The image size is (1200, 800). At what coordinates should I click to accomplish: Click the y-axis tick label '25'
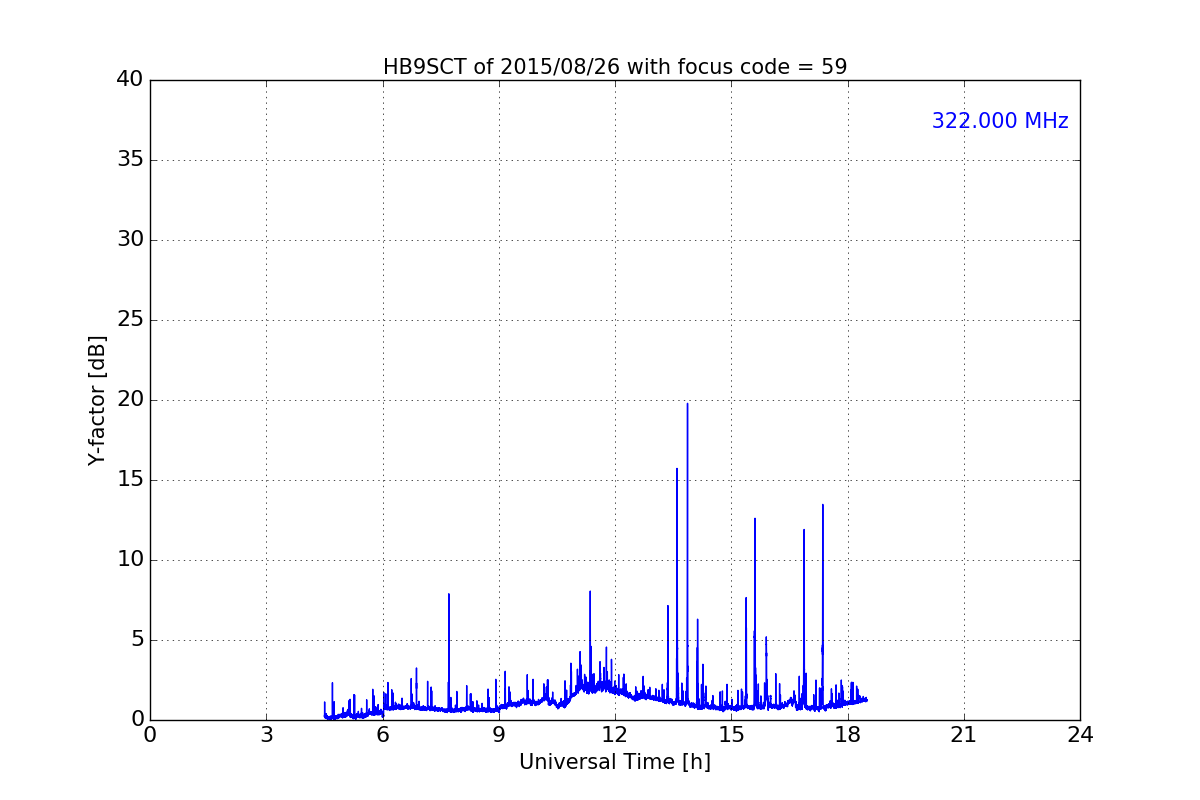coord(130,320)
